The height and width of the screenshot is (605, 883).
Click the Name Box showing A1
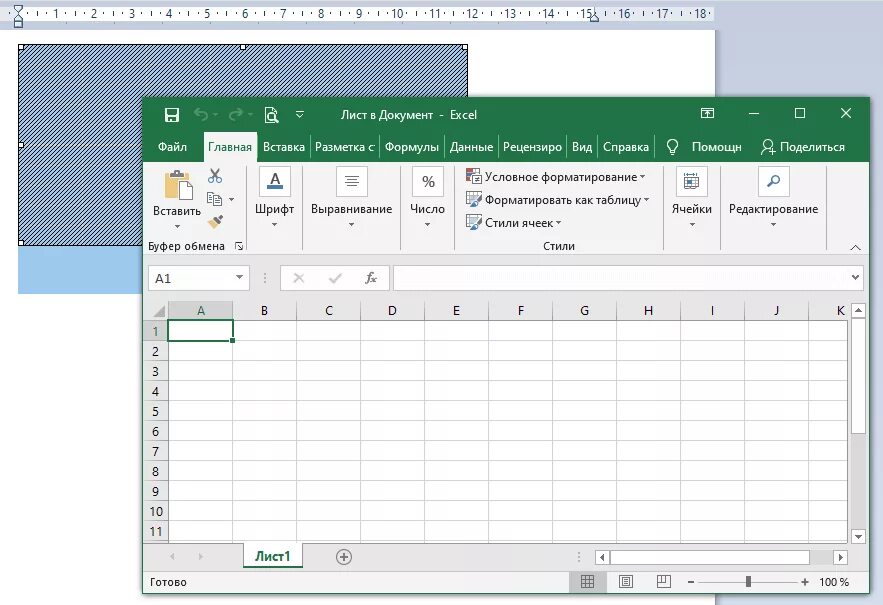[191, 278]
